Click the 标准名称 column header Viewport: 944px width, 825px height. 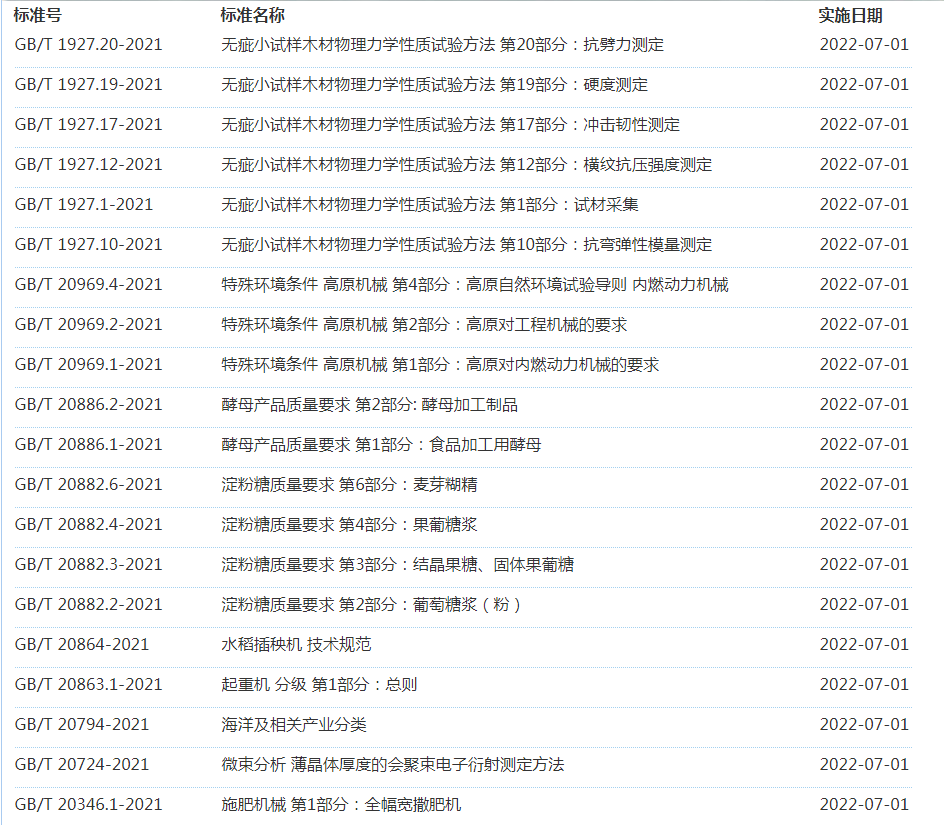[252, 15]
